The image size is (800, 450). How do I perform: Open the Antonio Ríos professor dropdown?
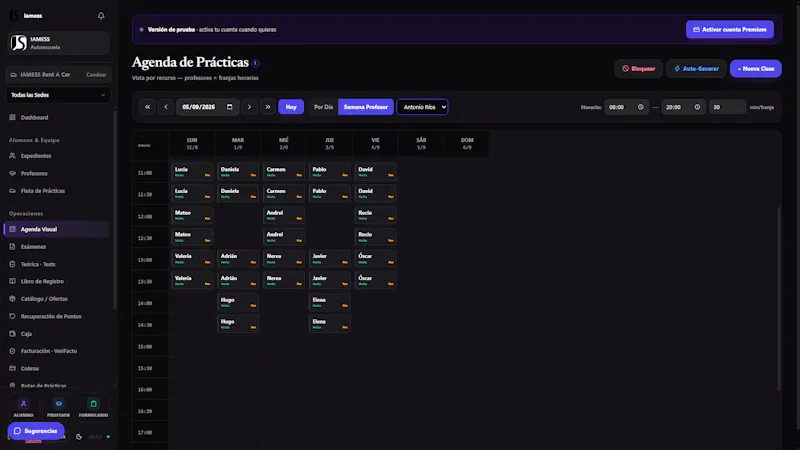pos(422,107)
